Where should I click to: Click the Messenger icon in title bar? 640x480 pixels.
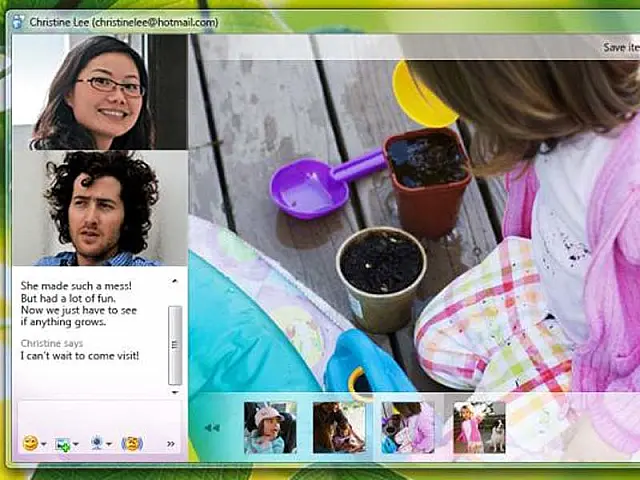(18, 22)
